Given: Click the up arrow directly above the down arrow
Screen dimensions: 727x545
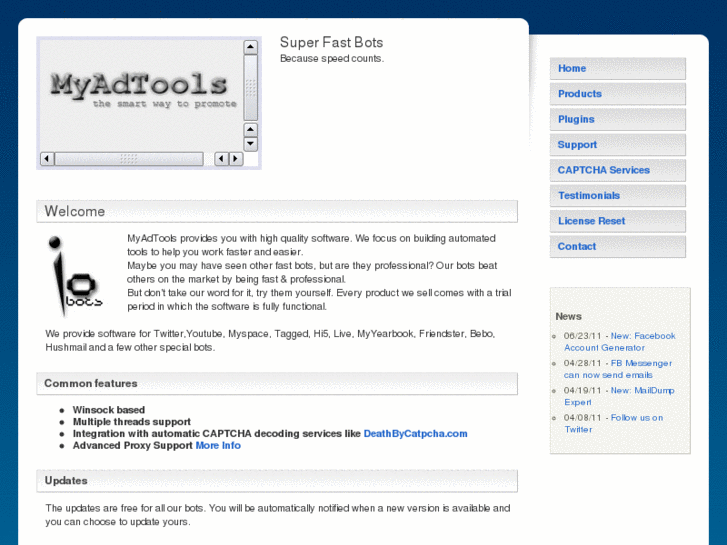Looking at the screenshot, I should [250, 129].
